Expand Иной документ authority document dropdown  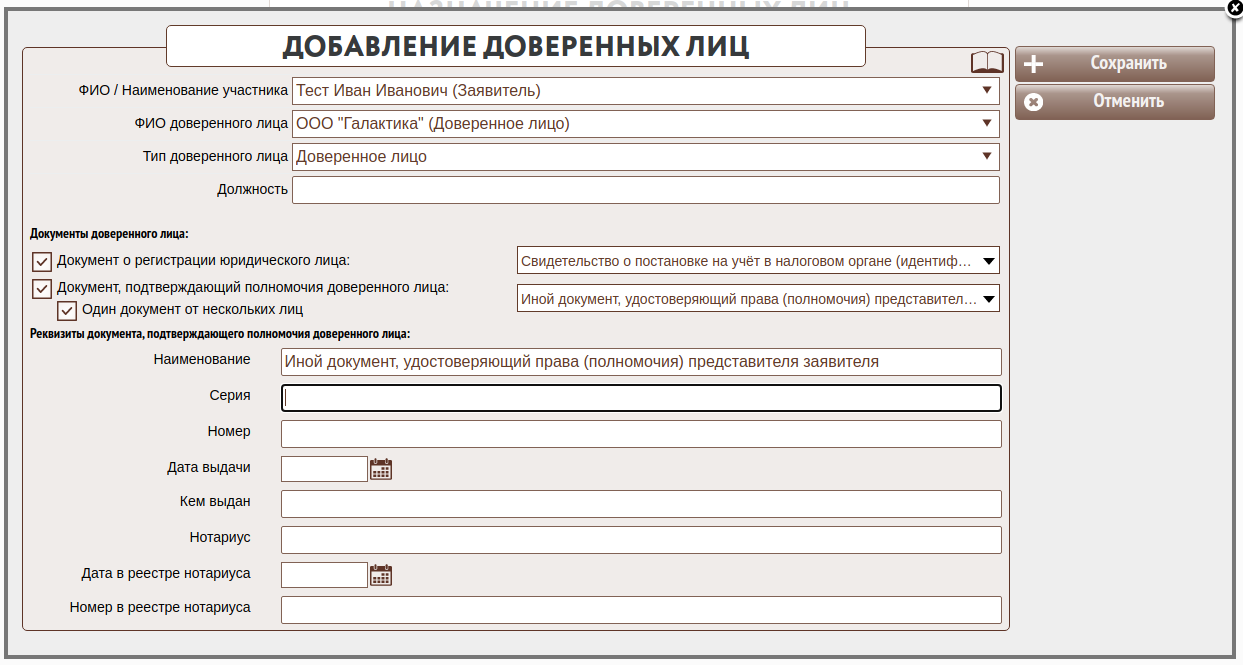(757, 298)
